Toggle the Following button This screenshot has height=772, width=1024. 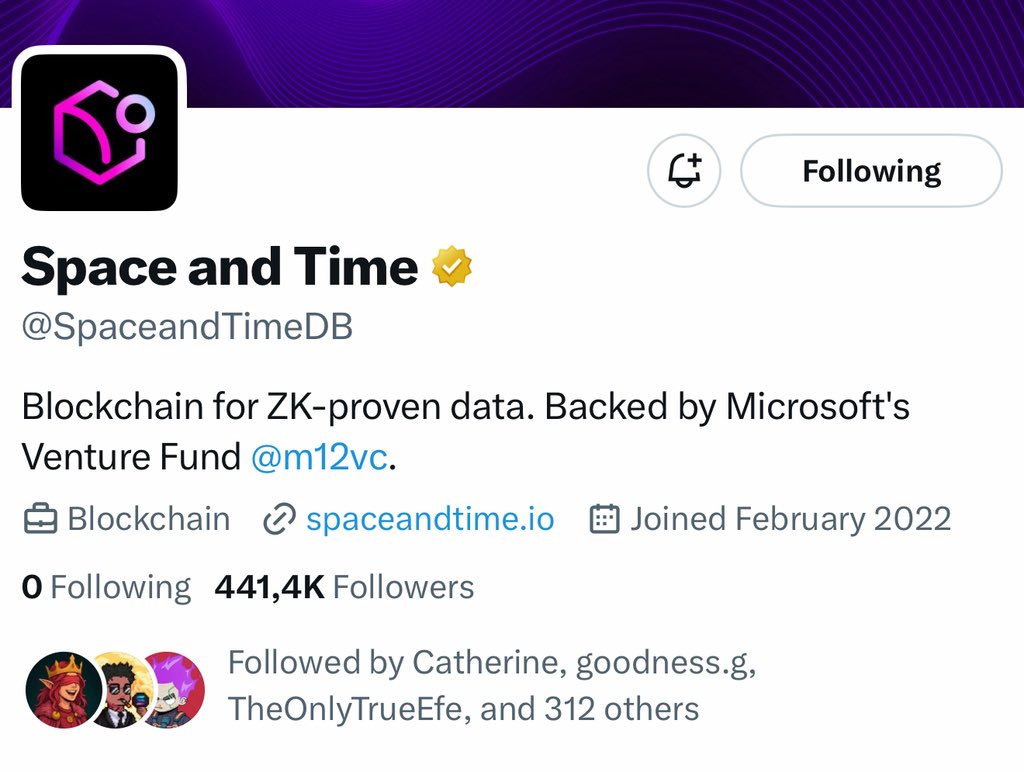pos(871,170)
